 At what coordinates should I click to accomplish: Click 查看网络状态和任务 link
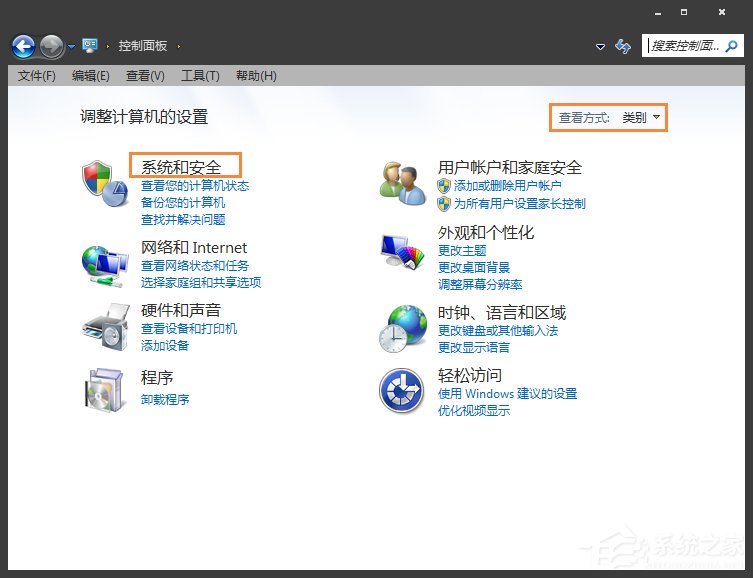[195, 265]
